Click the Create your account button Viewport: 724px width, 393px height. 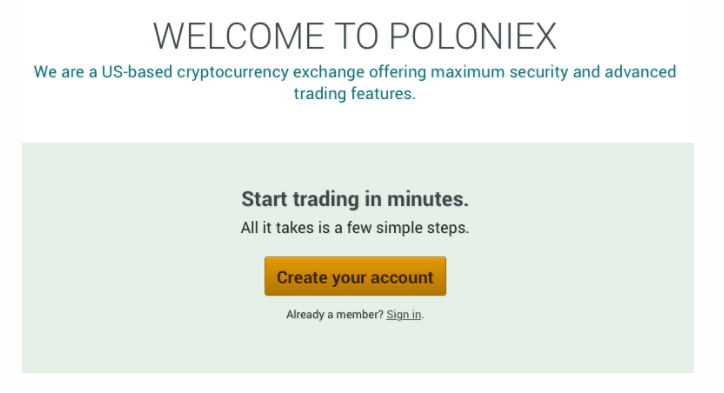(355, 276)
